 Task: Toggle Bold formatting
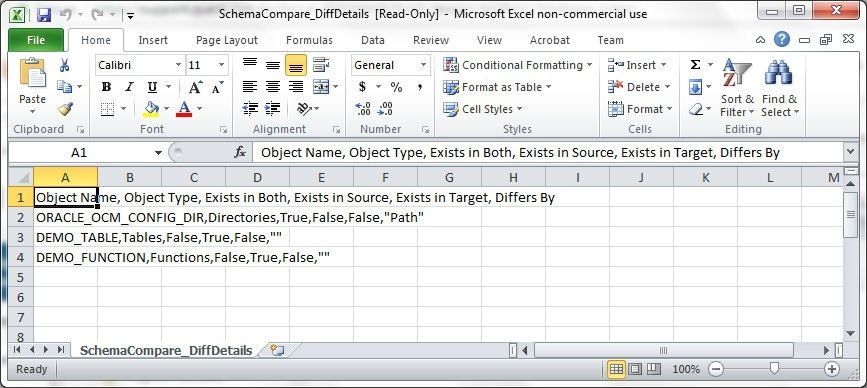pyautogui.click(x=106, y=87)
